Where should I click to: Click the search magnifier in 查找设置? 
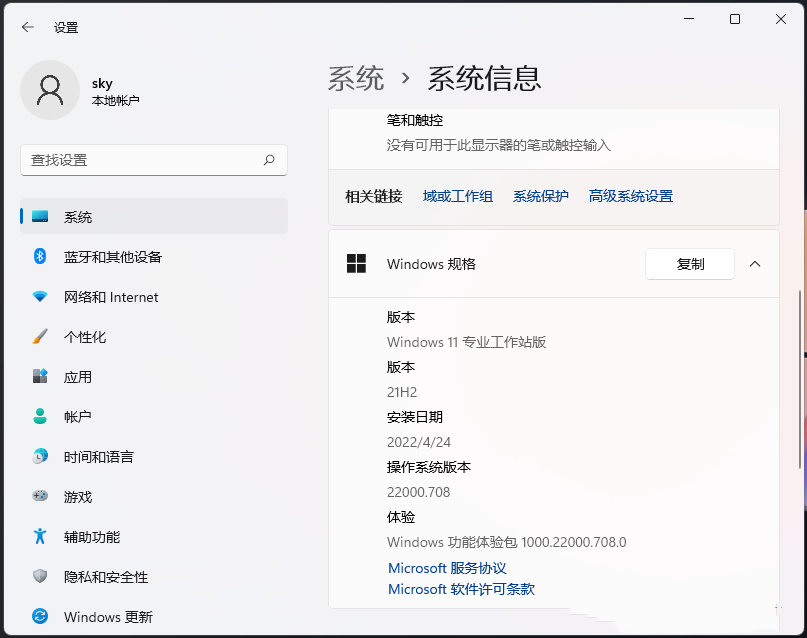(269, 160)
